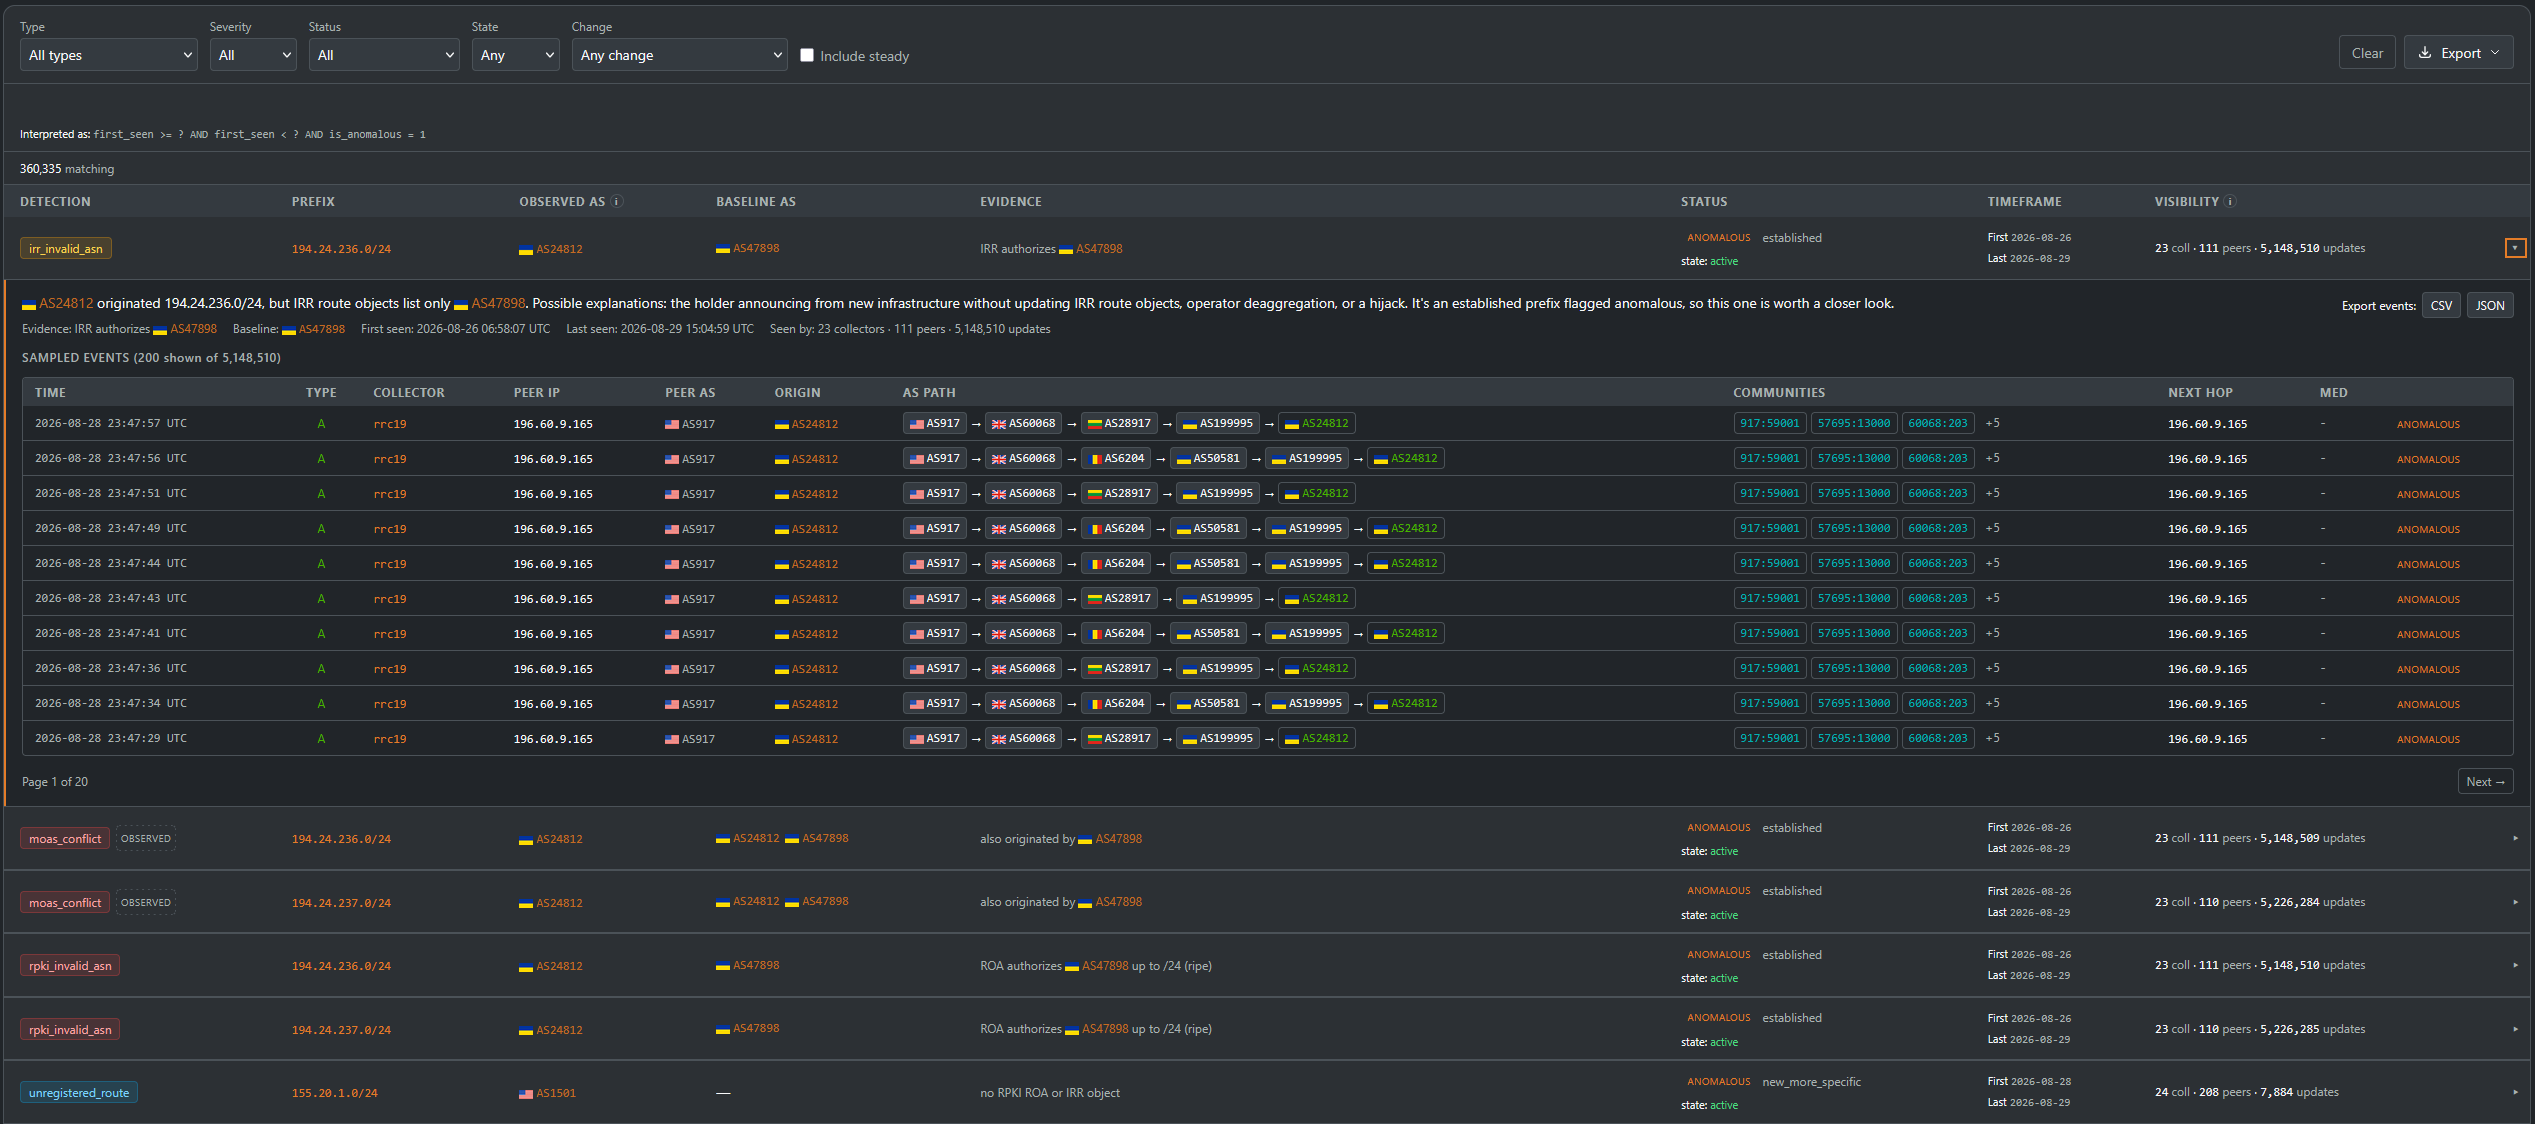The image size is (2535, 1124).
Task: Click Page 1 of 20 indicator
Action: (x=55, y=781)
